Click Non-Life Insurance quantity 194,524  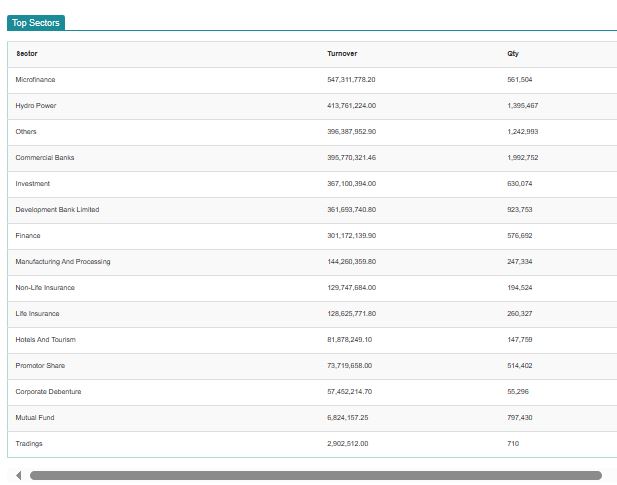coord(520,288)
